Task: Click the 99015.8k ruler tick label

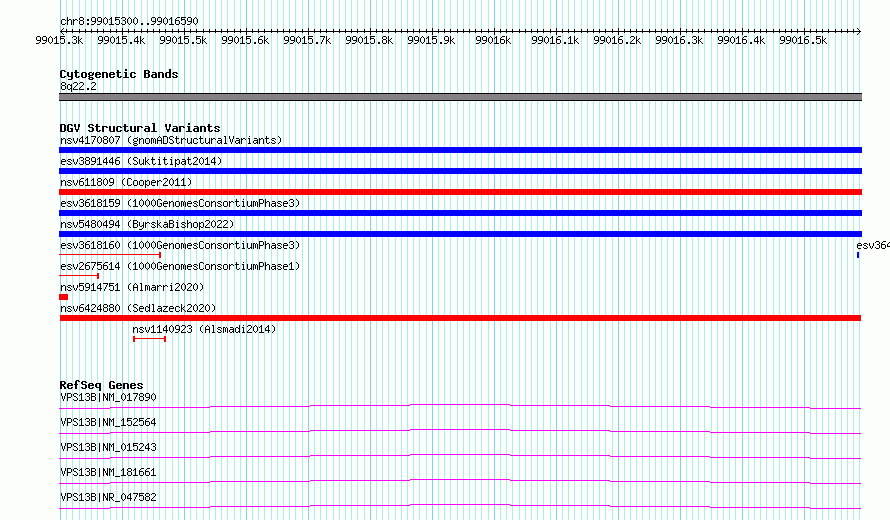Action: [x=369, y=40]
